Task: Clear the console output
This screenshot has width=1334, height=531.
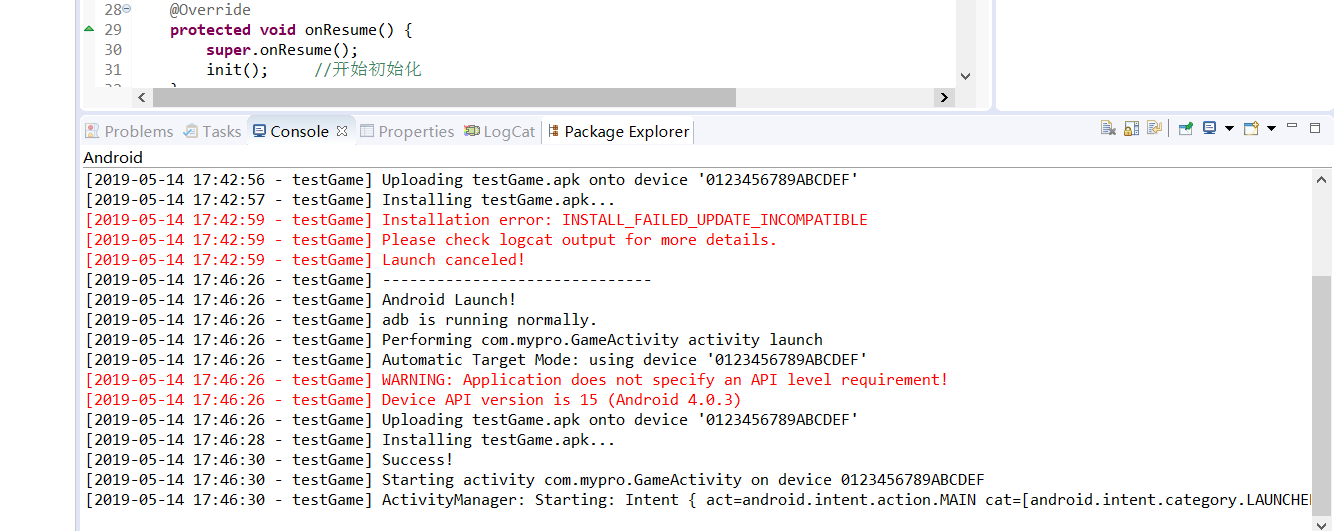Action: [1108, 128]
